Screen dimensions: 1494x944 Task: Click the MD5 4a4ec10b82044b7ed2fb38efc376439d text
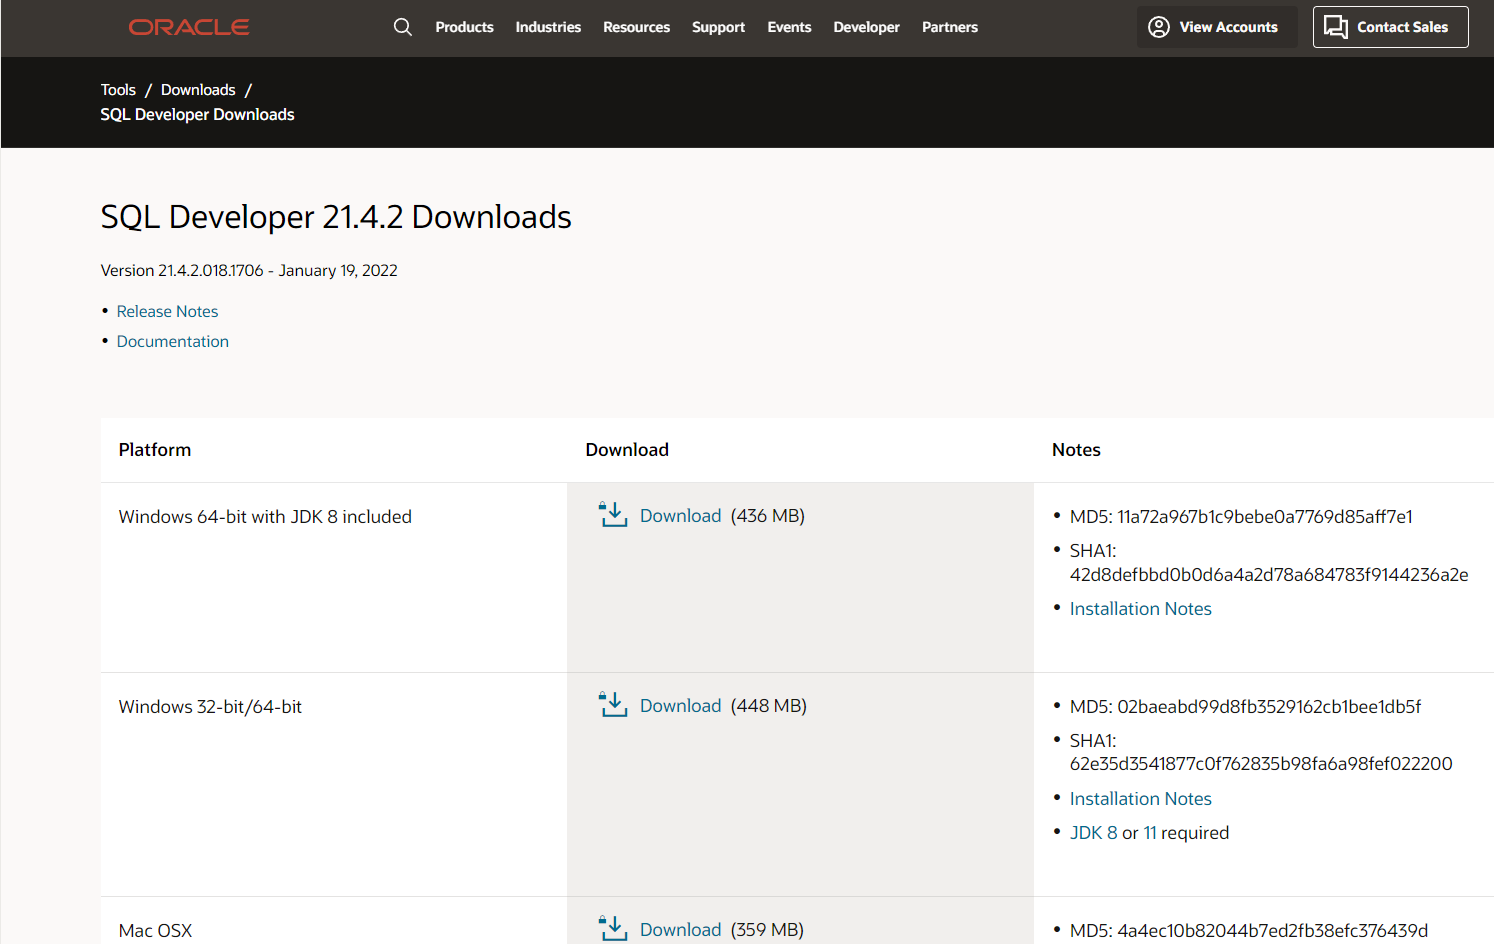pos(1249,931)
